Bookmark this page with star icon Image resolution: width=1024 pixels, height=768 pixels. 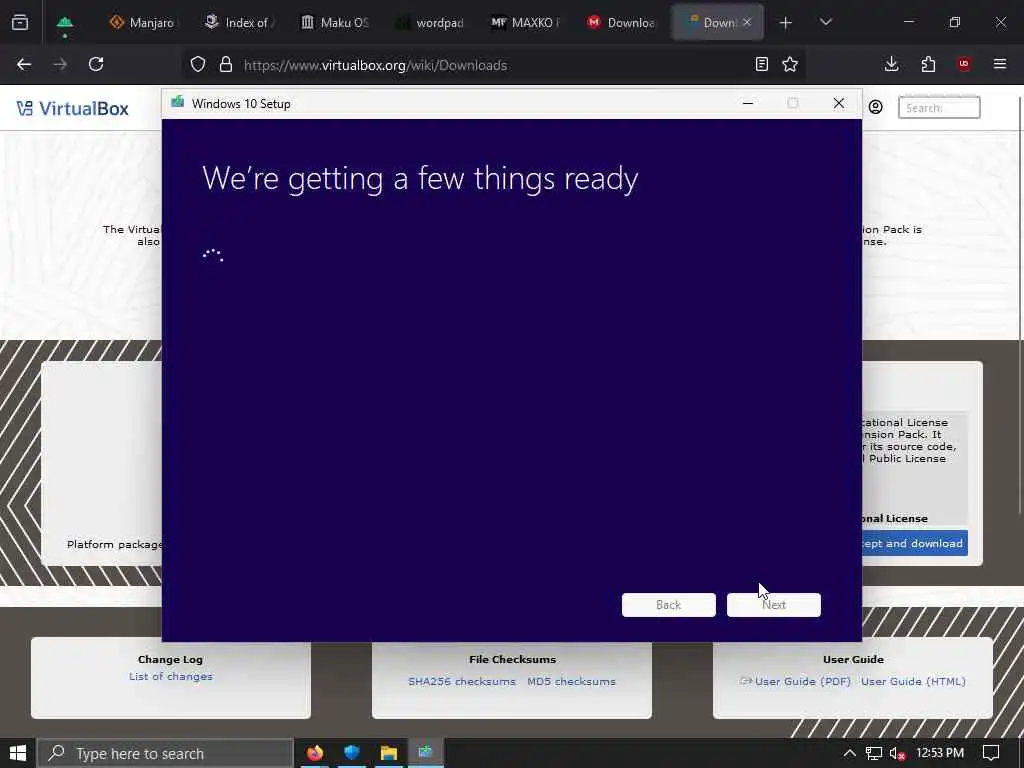click(x=790, y=64)
